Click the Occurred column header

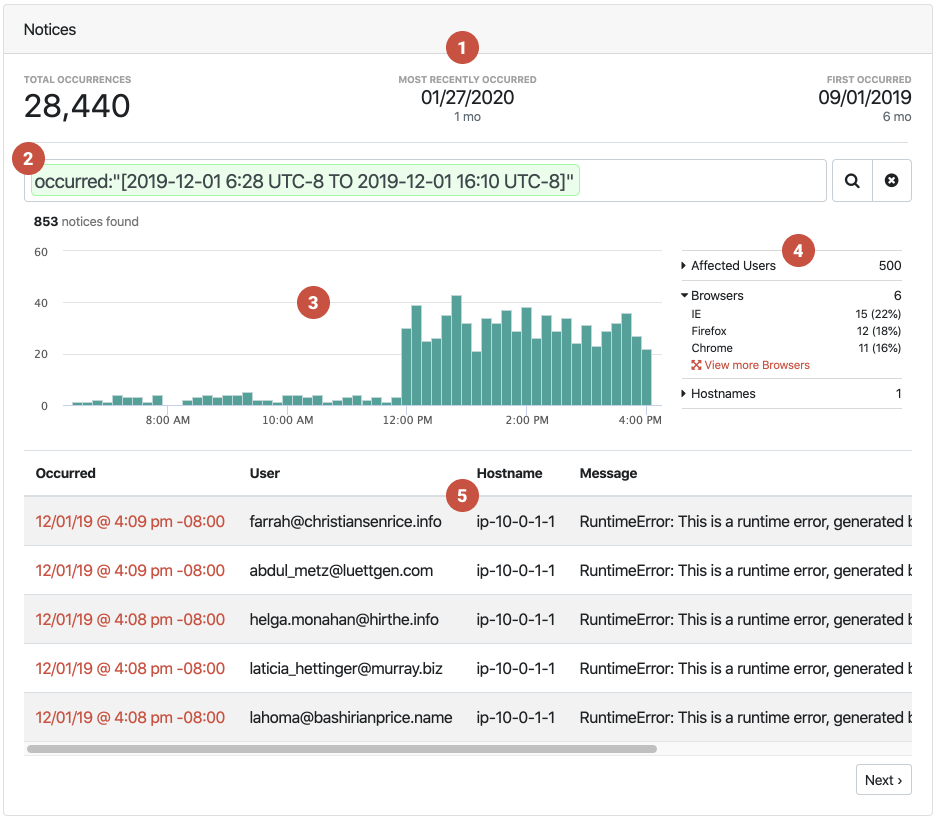tap(66, 473)
